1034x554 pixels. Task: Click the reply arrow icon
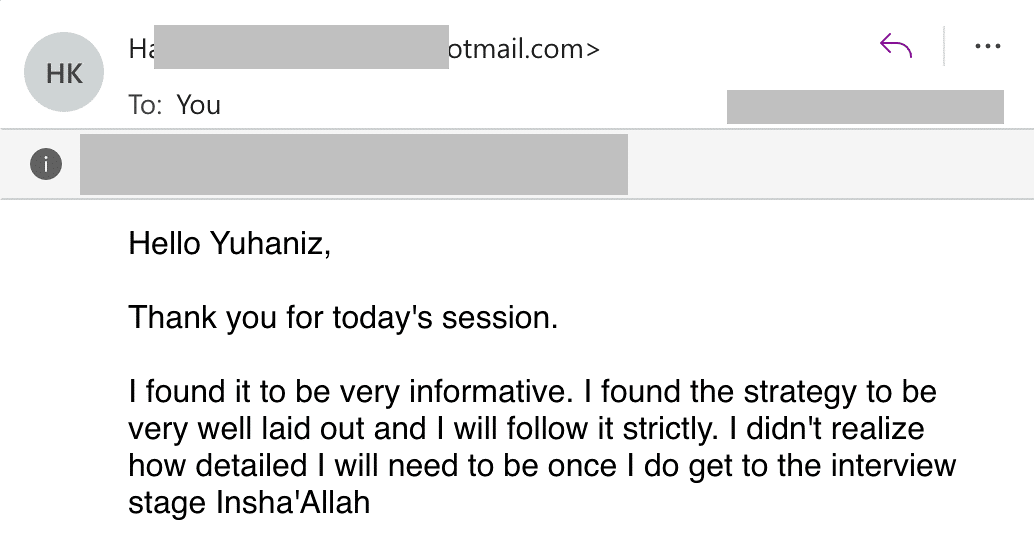[x=895, y=46]
